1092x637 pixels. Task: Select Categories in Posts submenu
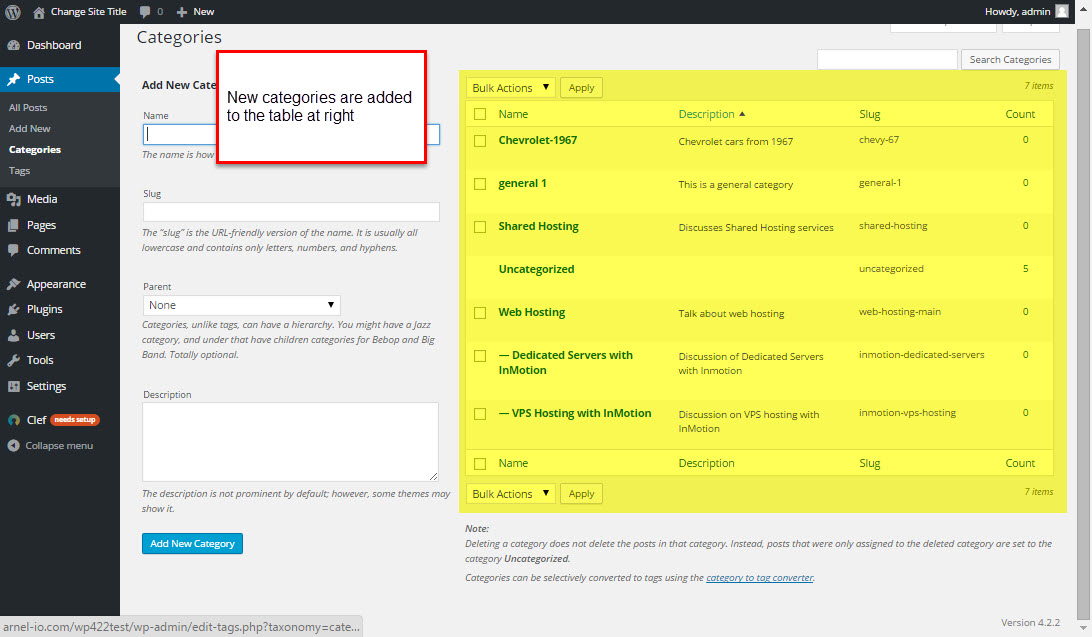(x=35, y=150)
